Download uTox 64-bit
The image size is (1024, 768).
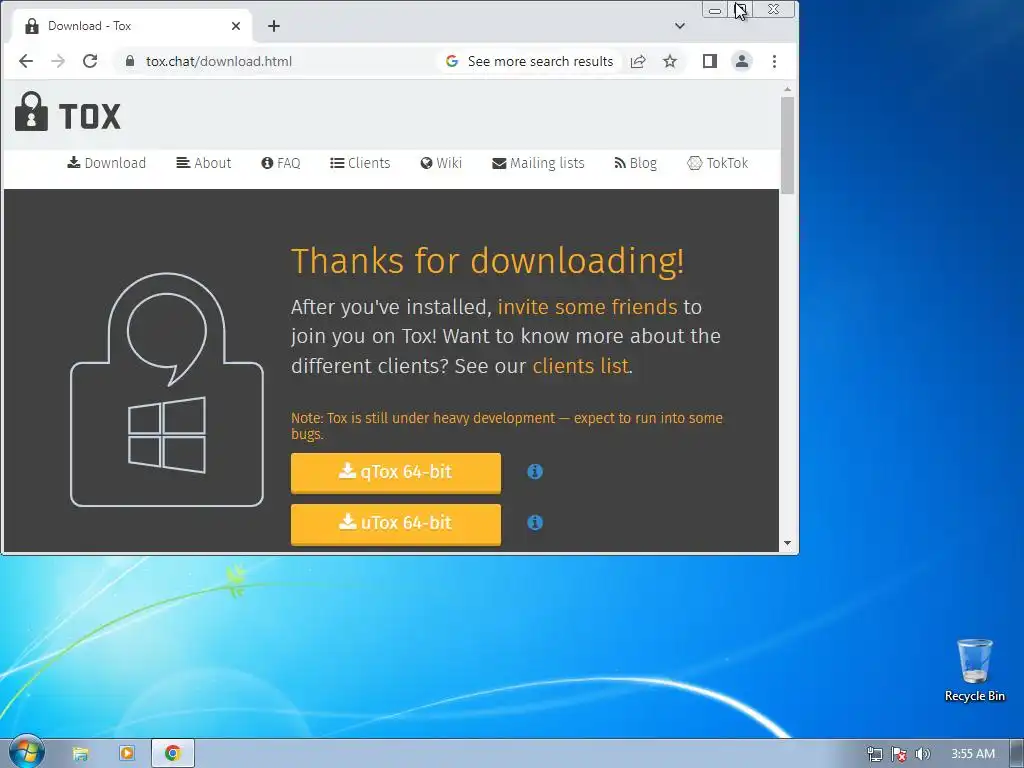(396, 523)
